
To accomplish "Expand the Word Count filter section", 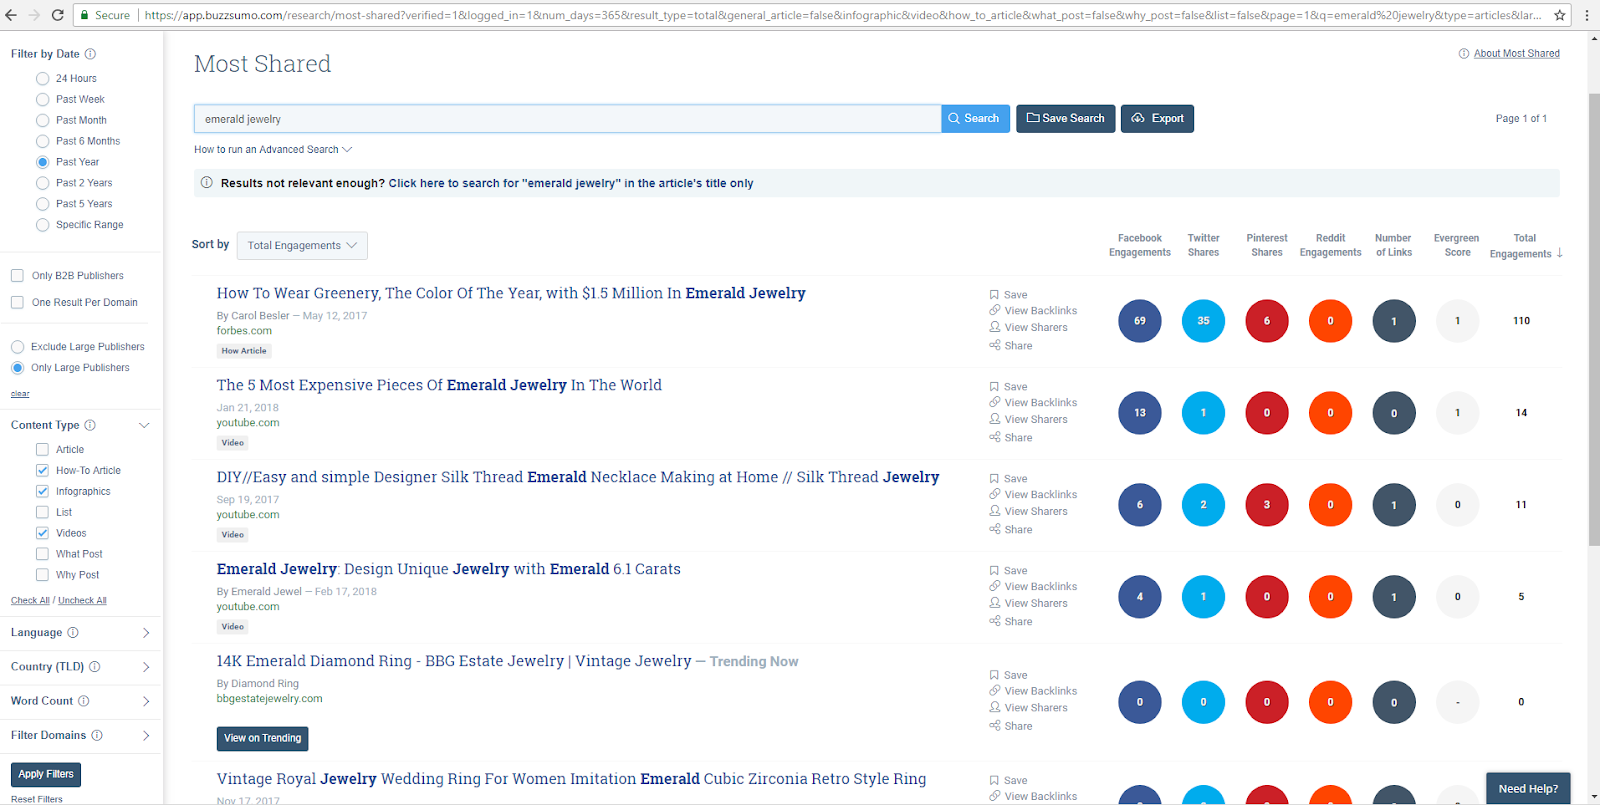I will click(x=146, y=701).
